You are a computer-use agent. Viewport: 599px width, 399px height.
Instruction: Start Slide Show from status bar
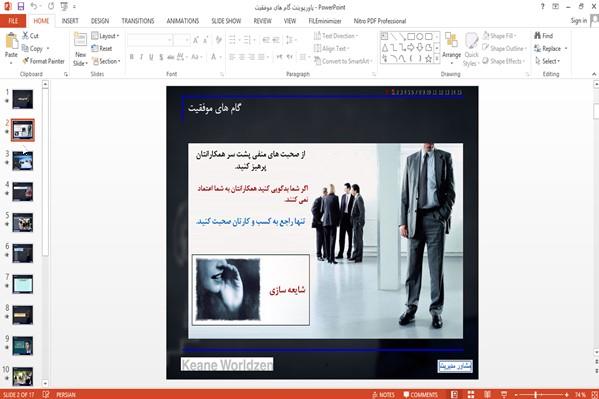coord(504,394)
